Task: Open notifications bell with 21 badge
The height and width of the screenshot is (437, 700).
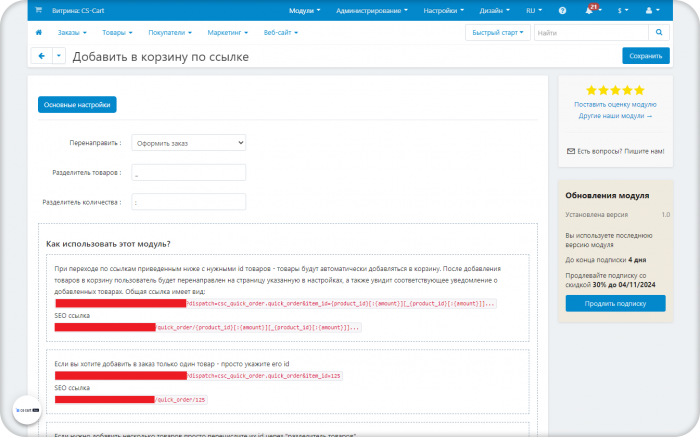Action: point(591,9)
